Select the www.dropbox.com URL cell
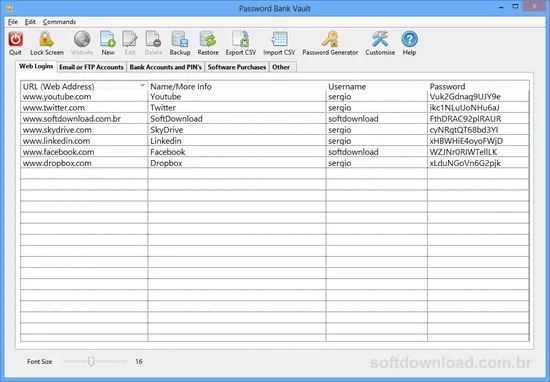Screen dimensions: 550x382 click(x=84, y=163)
